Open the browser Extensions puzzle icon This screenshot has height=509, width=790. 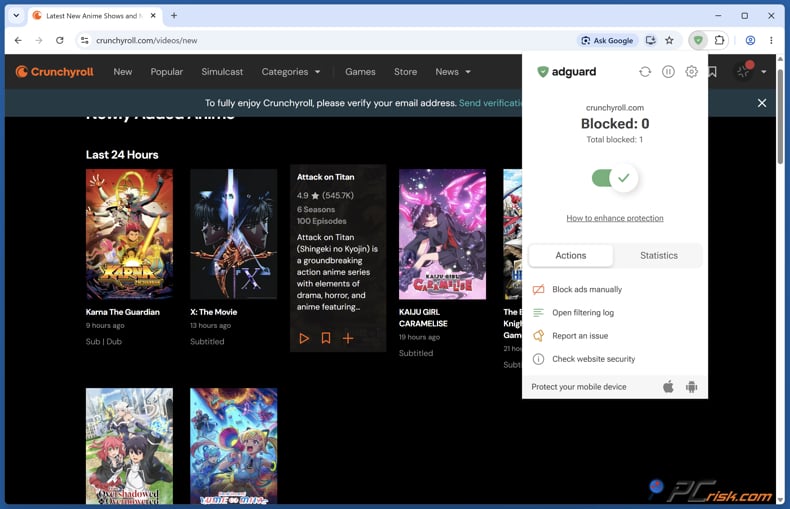tap(719, 40)
